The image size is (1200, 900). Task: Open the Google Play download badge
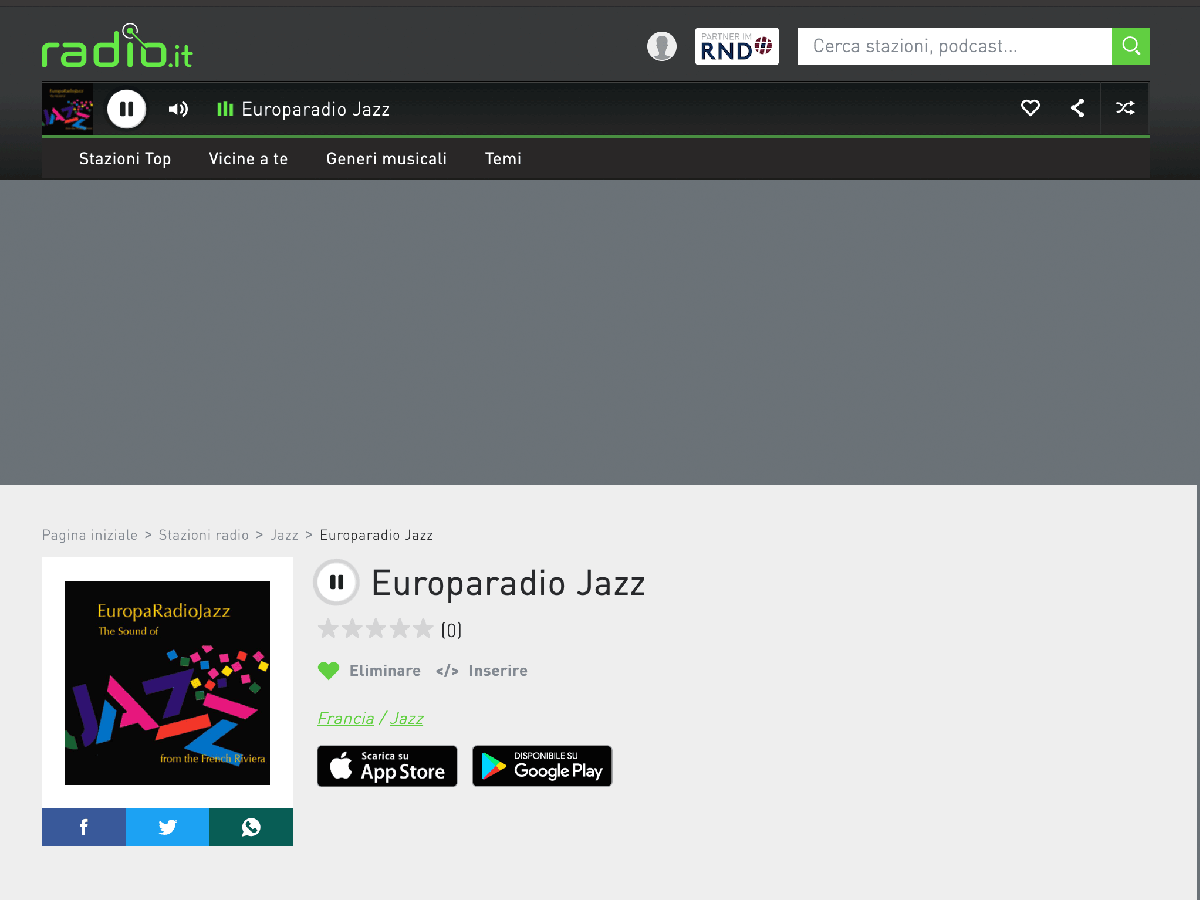(542, 766)
